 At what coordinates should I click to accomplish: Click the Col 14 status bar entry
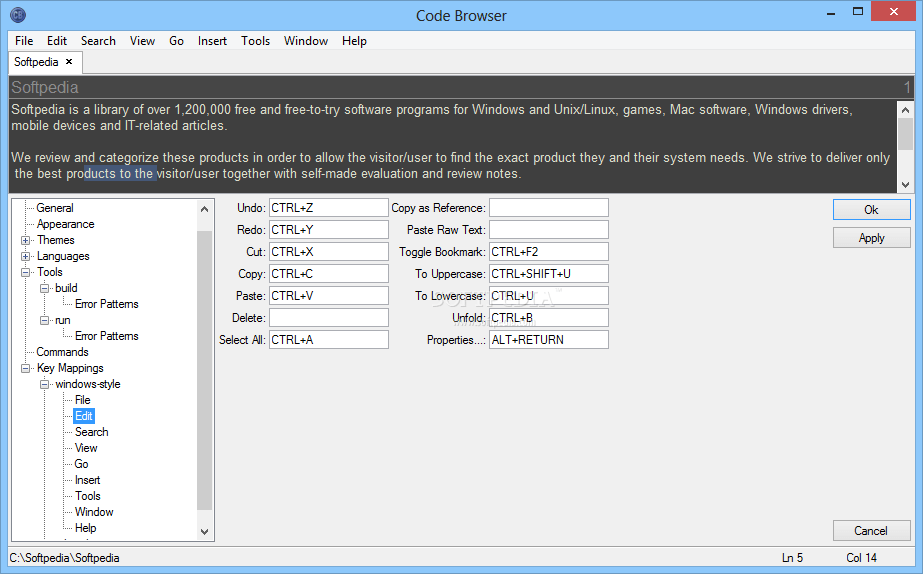pos(861,558)
